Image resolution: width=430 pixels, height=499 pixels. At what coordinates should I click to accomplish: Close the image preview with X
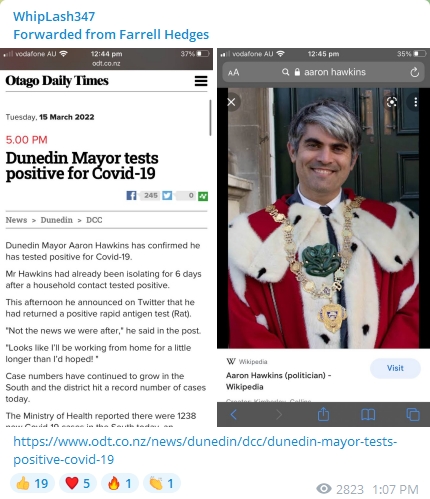[231, 102]
